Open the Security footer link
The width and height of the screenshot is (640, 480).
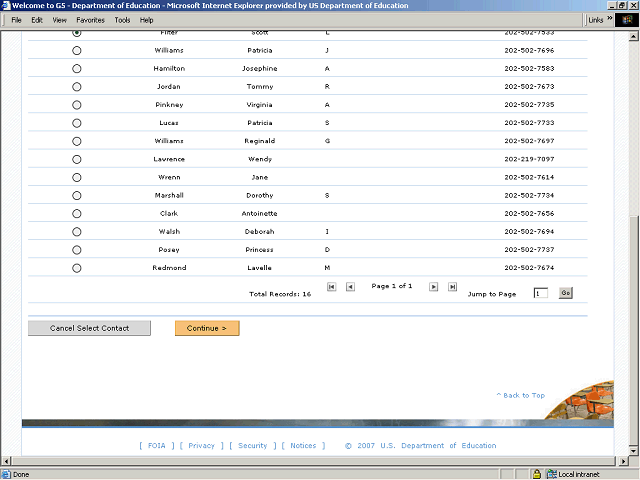253,445
